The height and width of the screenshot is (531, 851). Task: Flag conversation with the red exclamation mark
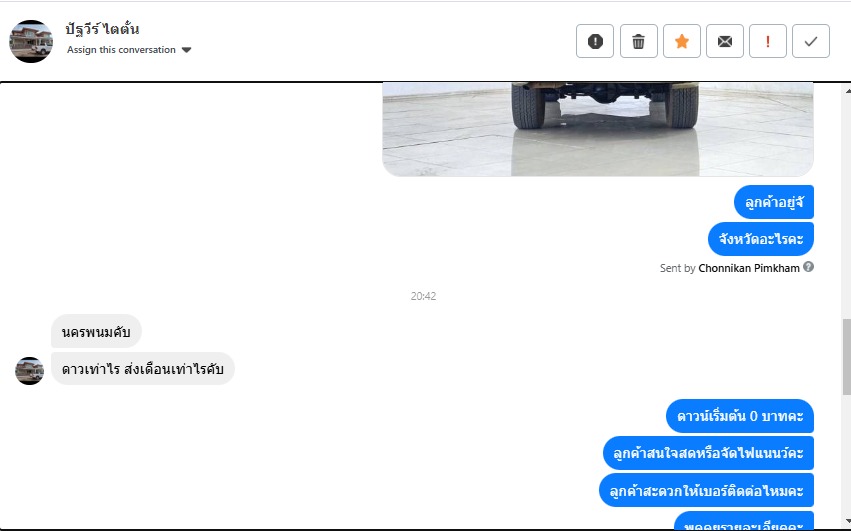click(x=767, y=41)
